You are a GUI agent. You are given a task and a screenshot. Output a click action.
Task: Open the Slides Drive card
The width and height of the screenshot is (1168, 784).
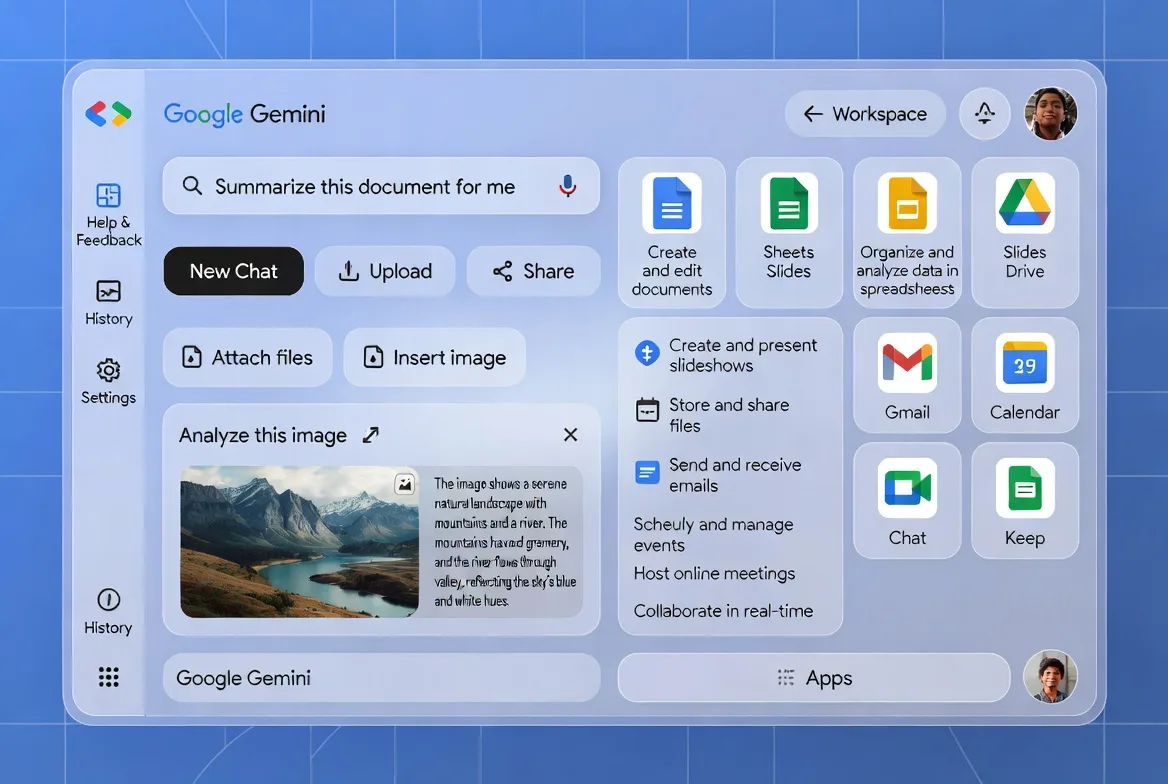[1025, 233]
